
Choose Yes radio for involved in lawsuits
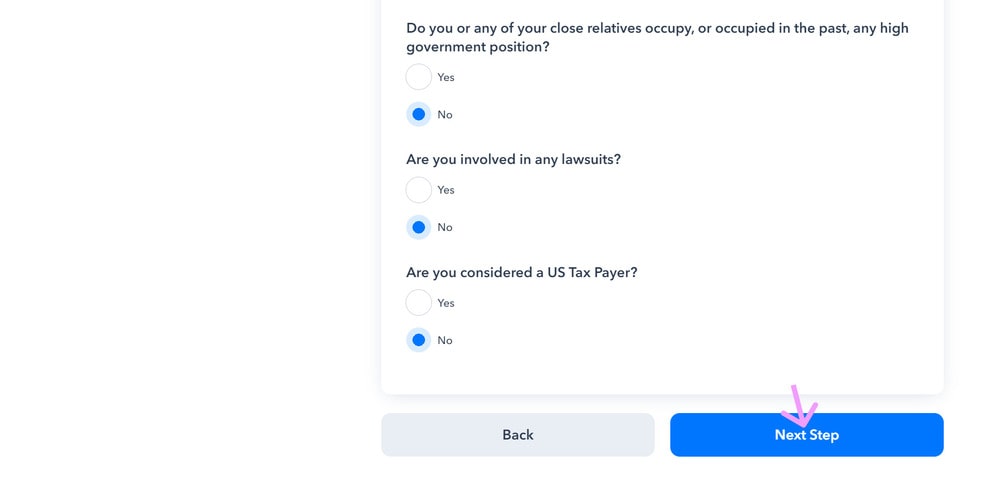pyautogui.click(x=419, y=190)
